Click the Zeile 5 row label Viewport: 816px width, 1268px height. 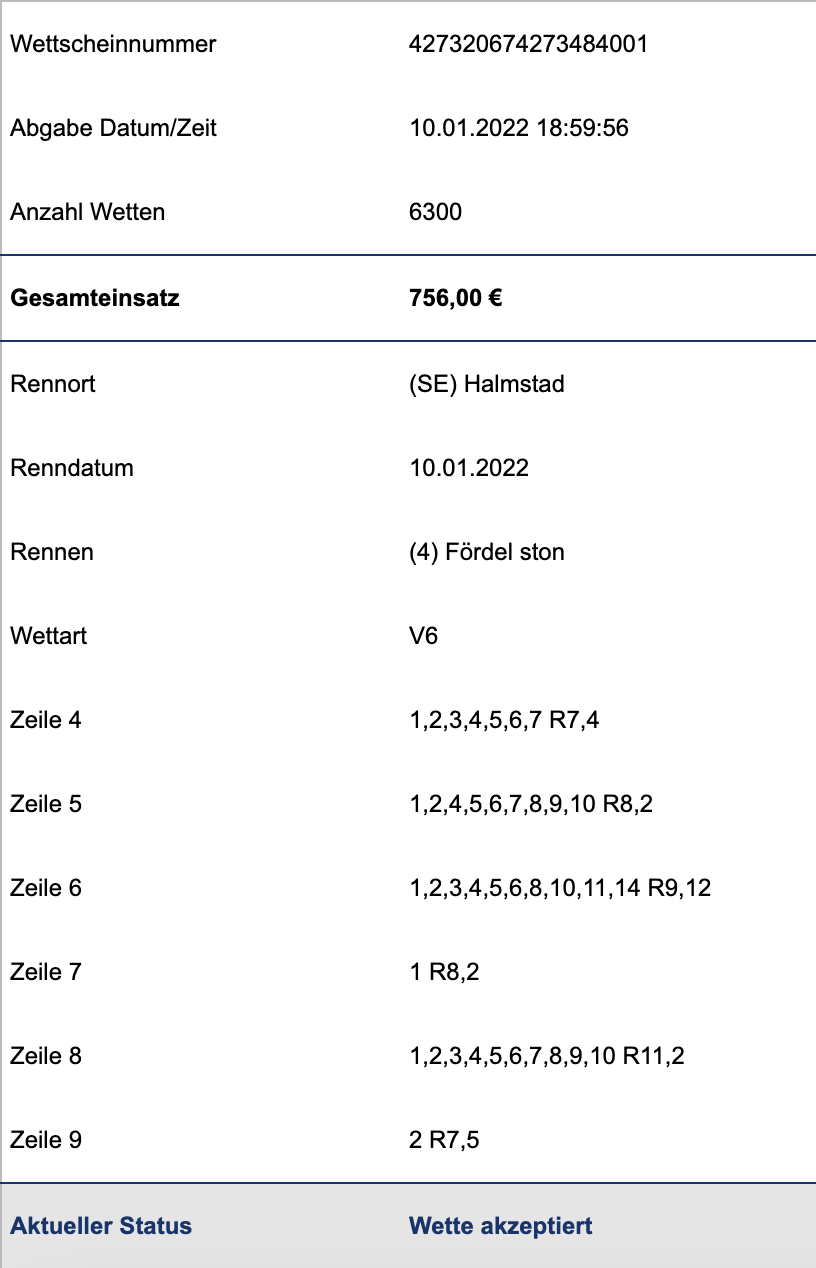[46, 804]
